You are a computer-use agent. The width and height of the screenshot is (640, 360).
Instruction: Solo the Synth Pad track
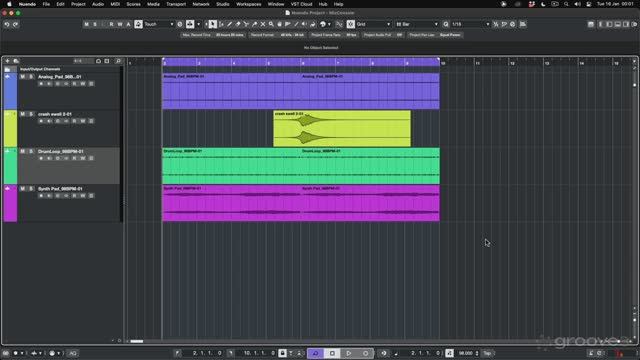point(31,189)
